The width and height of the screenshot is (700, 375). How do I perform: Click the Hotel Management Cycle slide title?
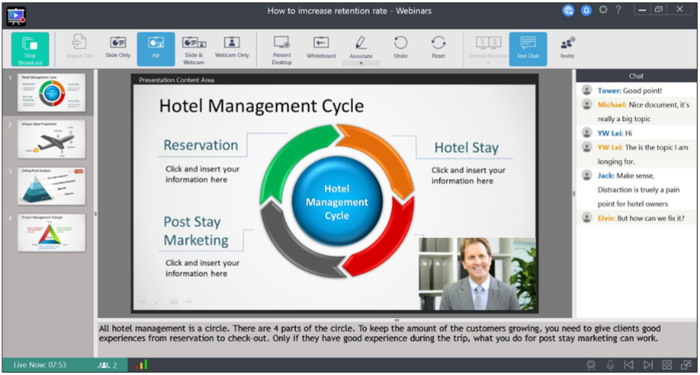[x=262, y=106]
